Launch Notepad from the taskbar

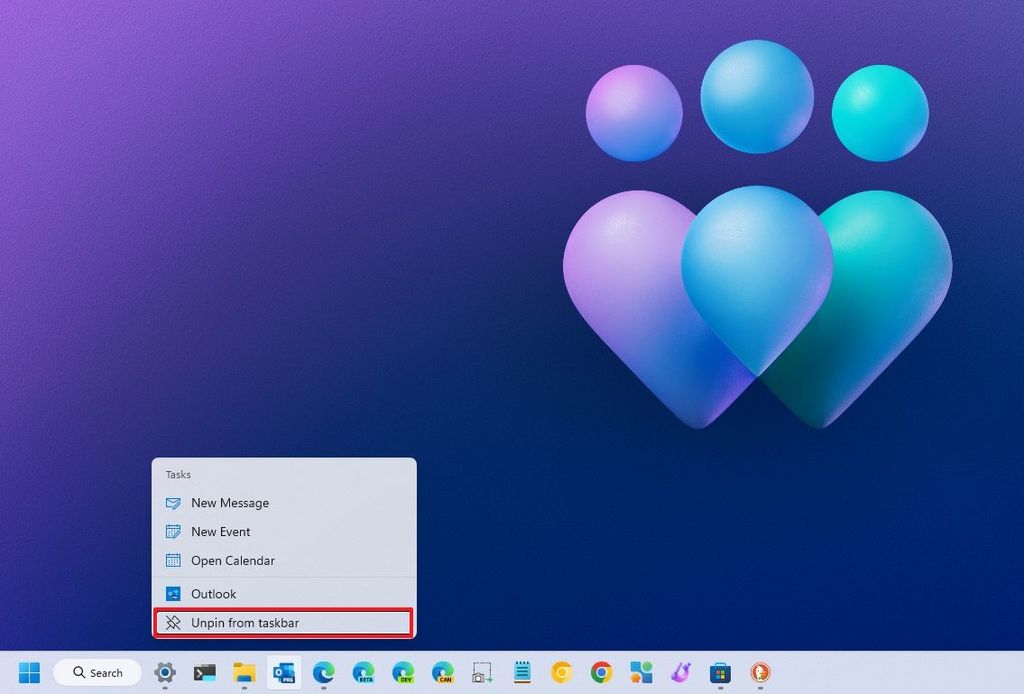pos(521,673)
